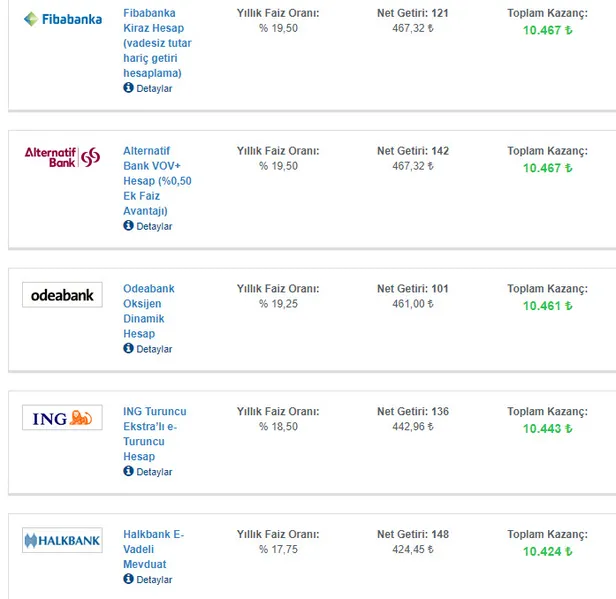616x599 pixels.
Task: Open ING Turuncu Ekstra'lı e-Turuncu Hesap link
Action: click(x=154, y=434)
